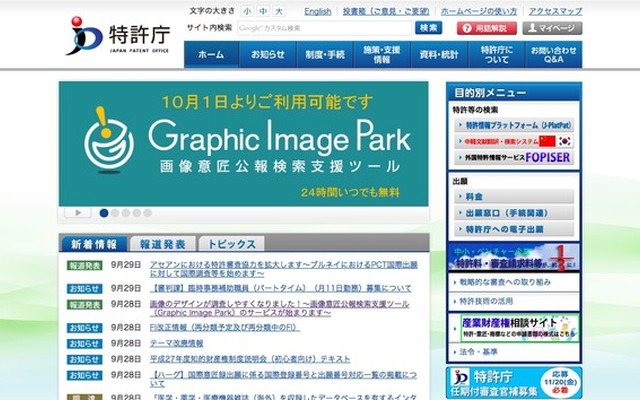Image resolution: width=640 pixels, height=400 pixels.
Task: Open the 用語解説 glossary button
Action: coord(487,28)
